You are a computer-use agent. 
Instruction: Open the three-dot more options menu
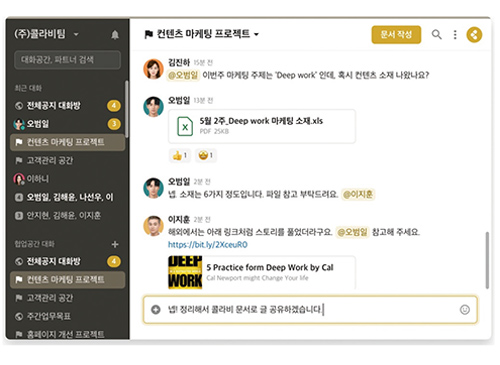[455, 35]
